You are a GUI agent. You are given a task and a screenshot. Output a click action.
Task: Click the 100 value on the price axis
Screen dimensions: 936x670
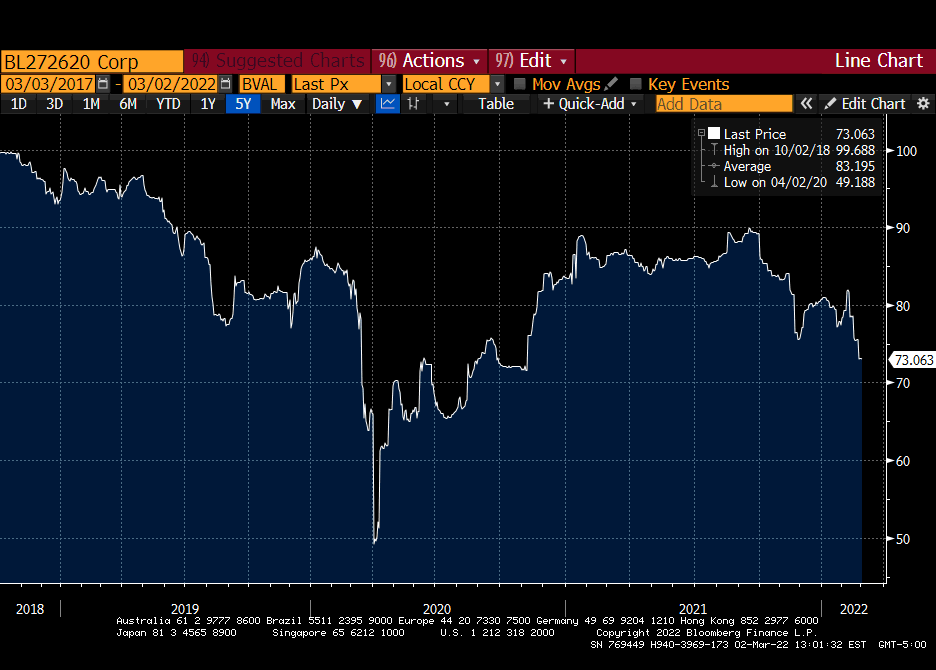pos(907,151)
